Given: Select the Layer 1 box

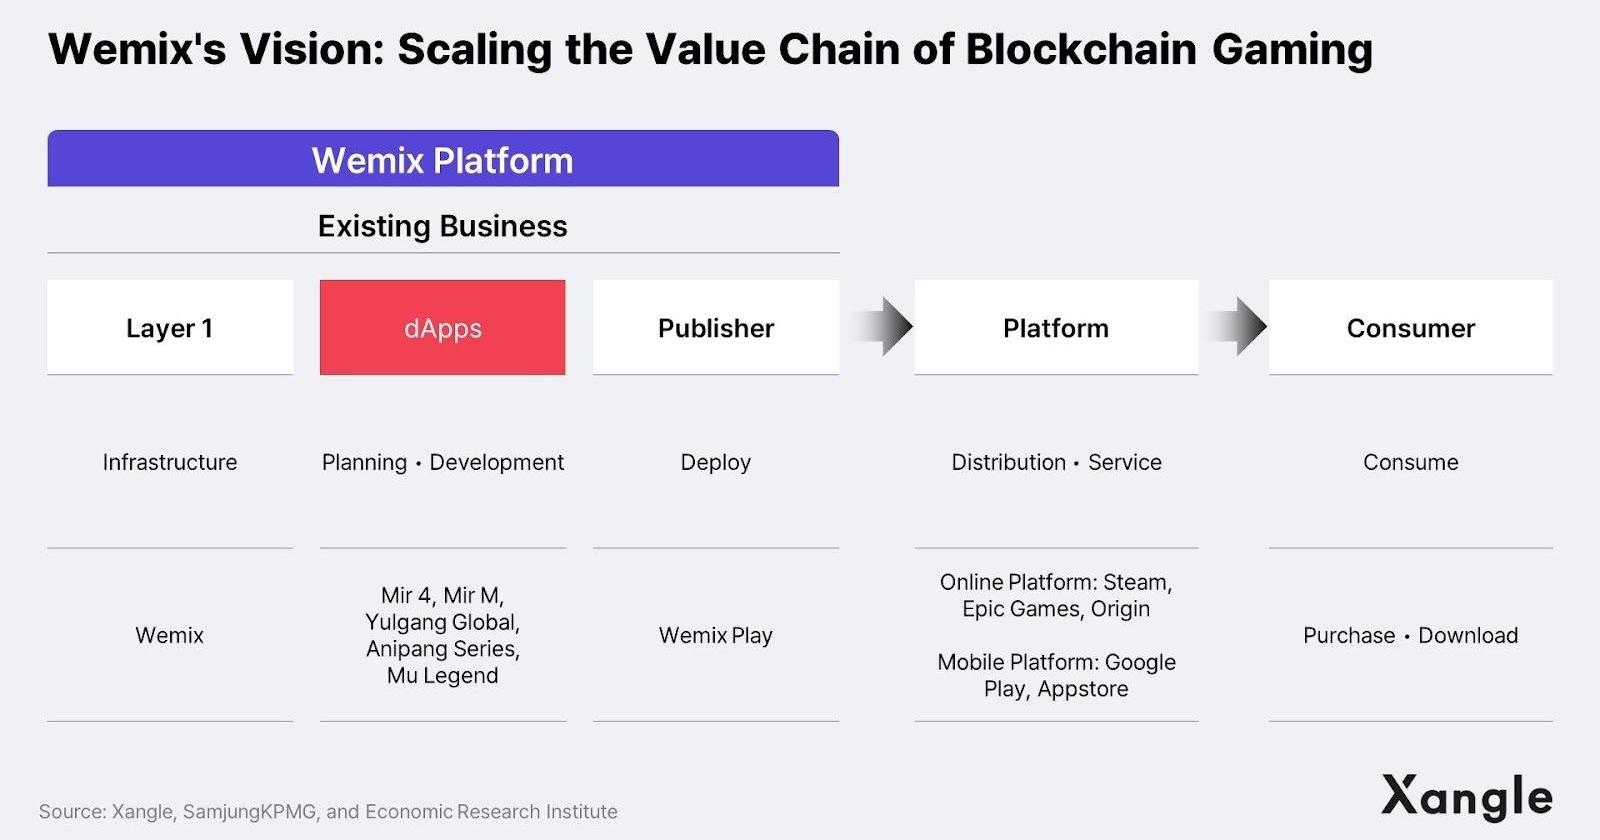Looking at the screenshot, I should [170, 328].
